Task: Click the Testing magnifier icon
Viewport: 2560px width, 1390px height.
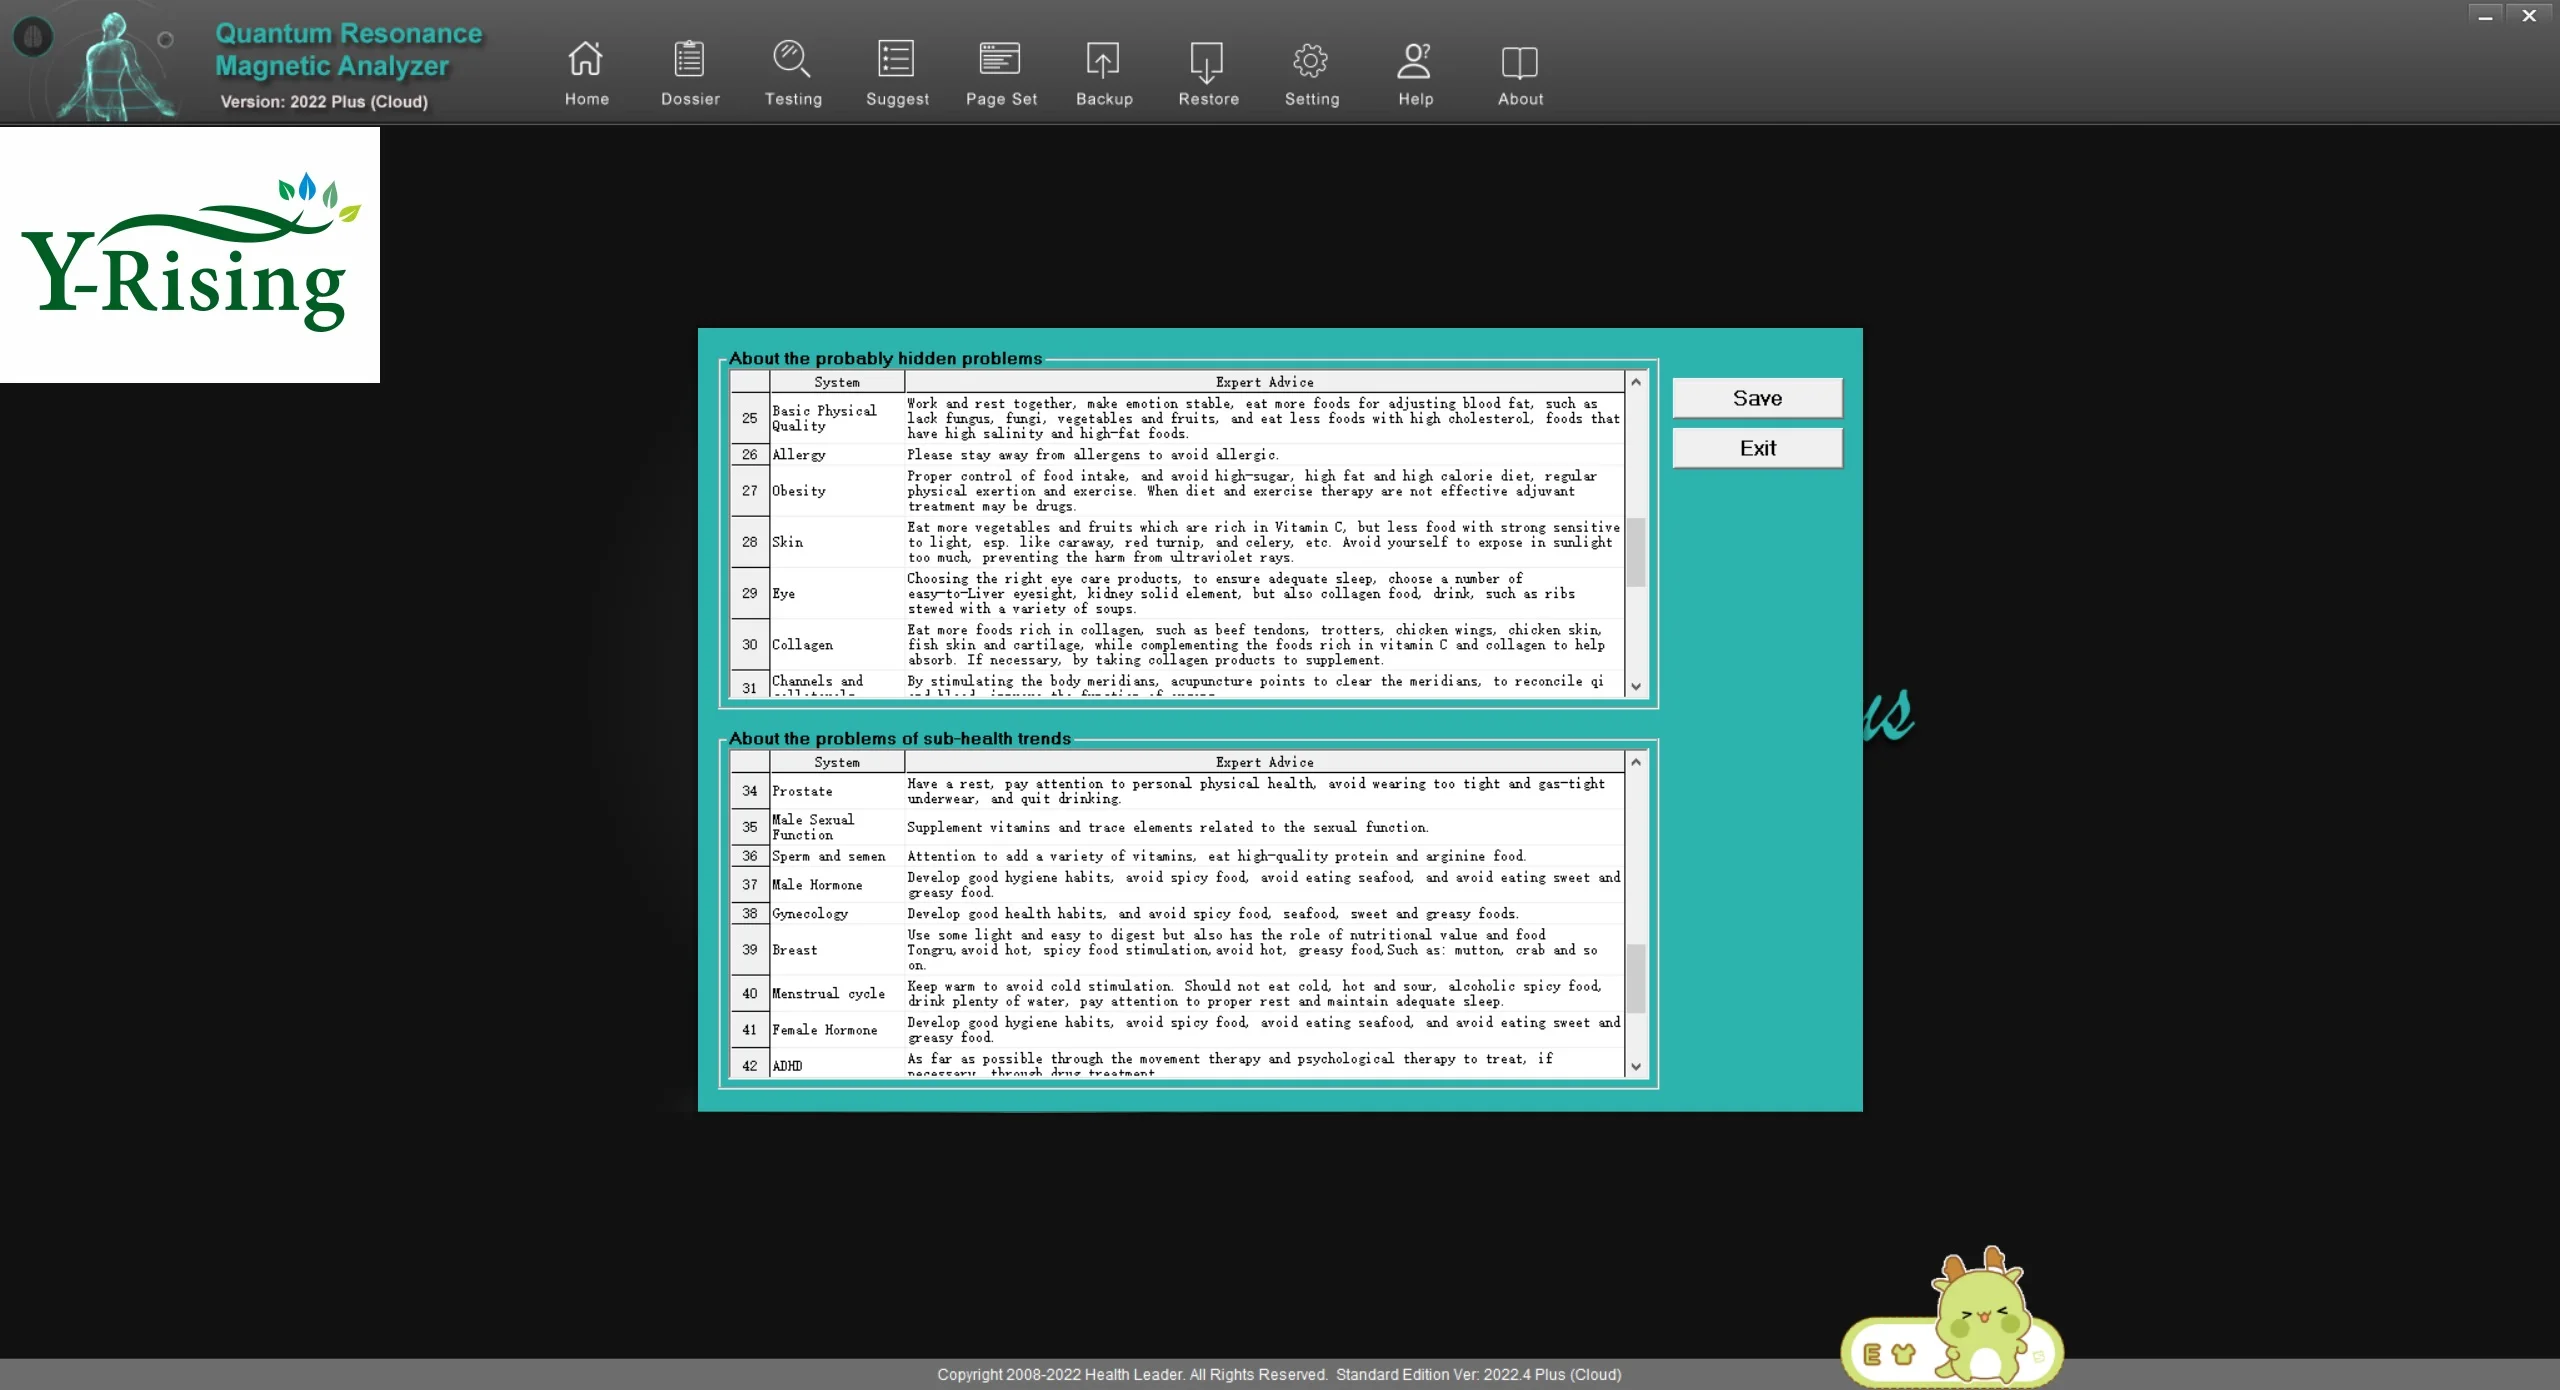Action: pos(792,61)
